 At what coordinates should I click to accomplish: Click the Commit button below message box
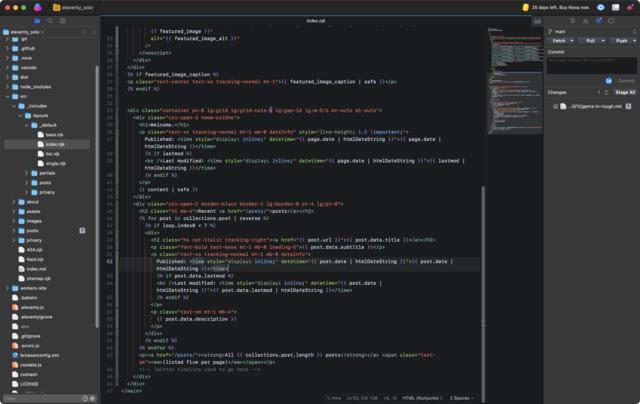point(626,81)
